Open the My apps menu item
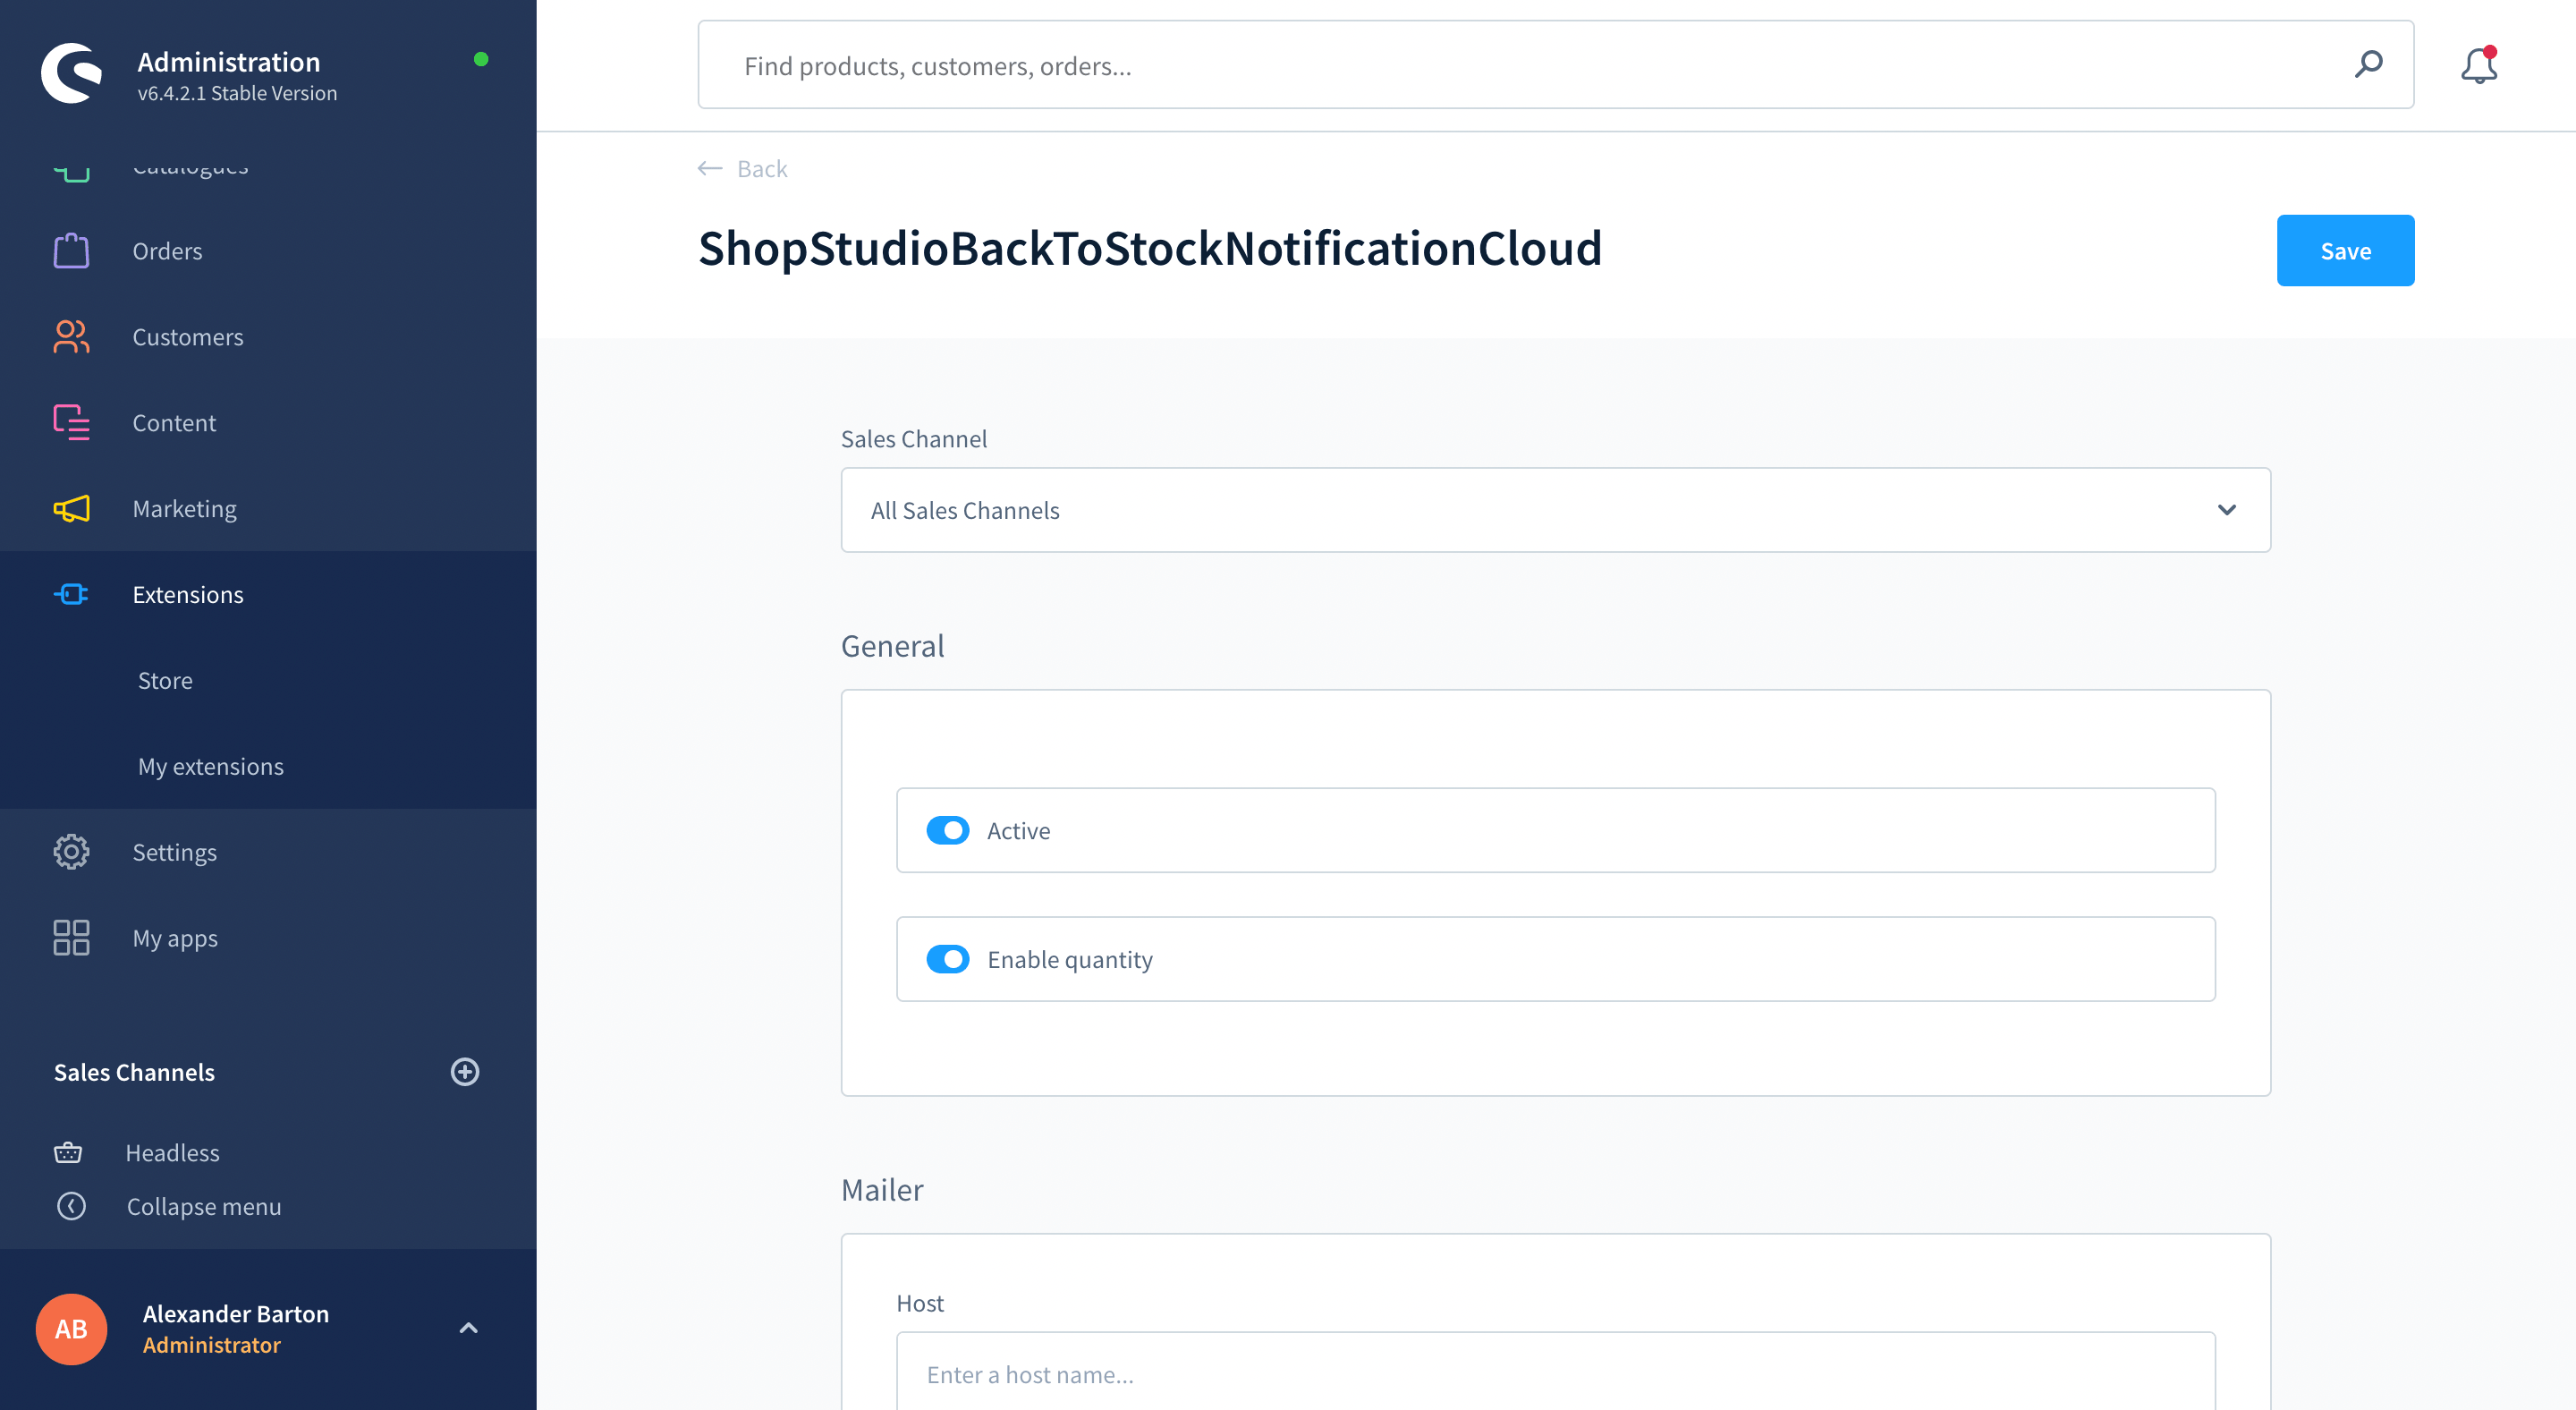 point(175,938)
